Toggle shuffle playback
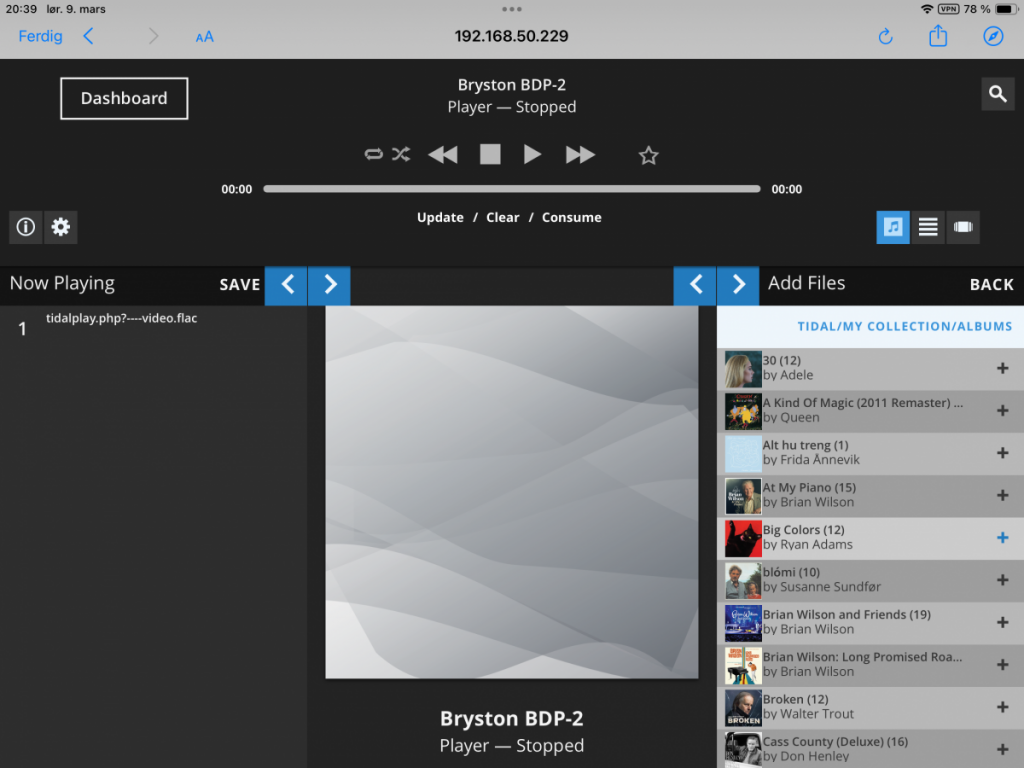1024x768 pixels. coord(401,155)
